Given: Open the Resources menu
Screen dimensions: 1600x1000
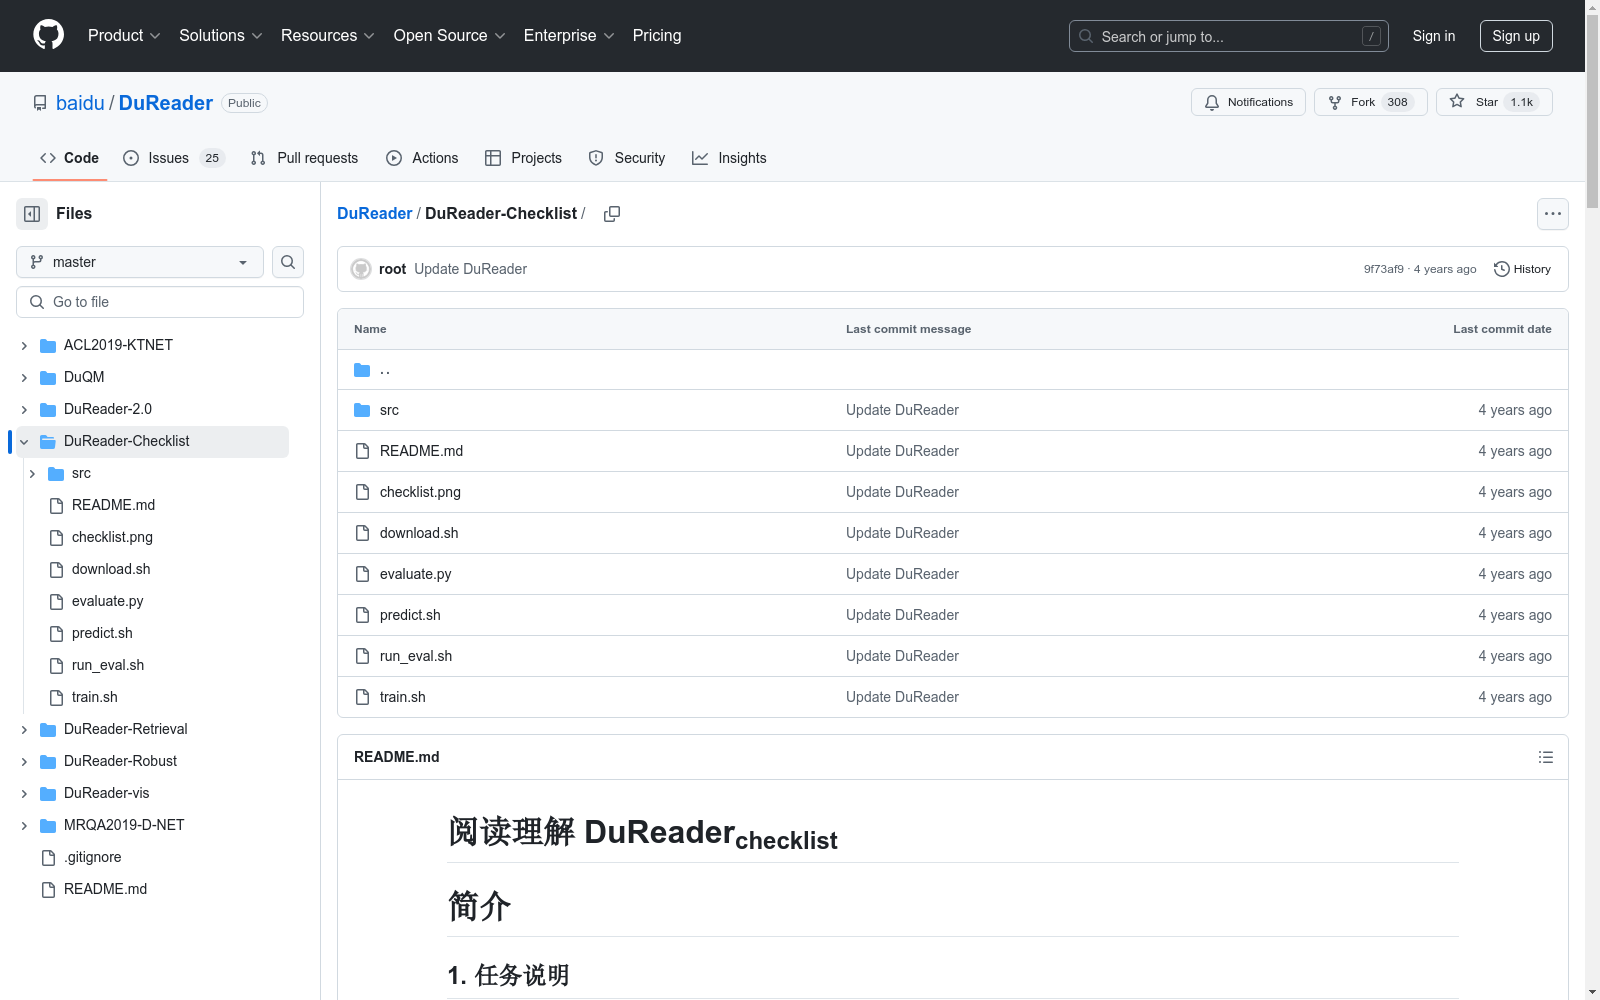Looking at the screenshot, I should 328,35.
